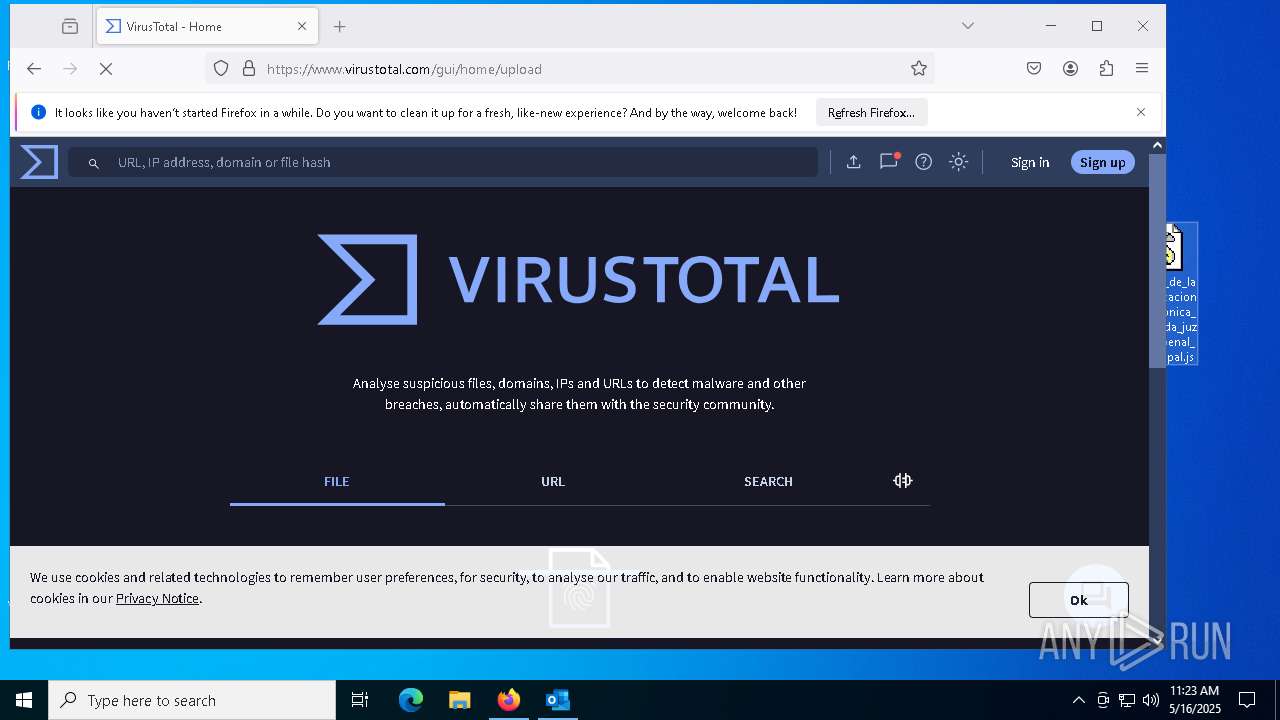Click the info icon in Firefox notification bar
Viewport: 1280px width, 720px height.
pyautogui.click(x=38, y=112)
